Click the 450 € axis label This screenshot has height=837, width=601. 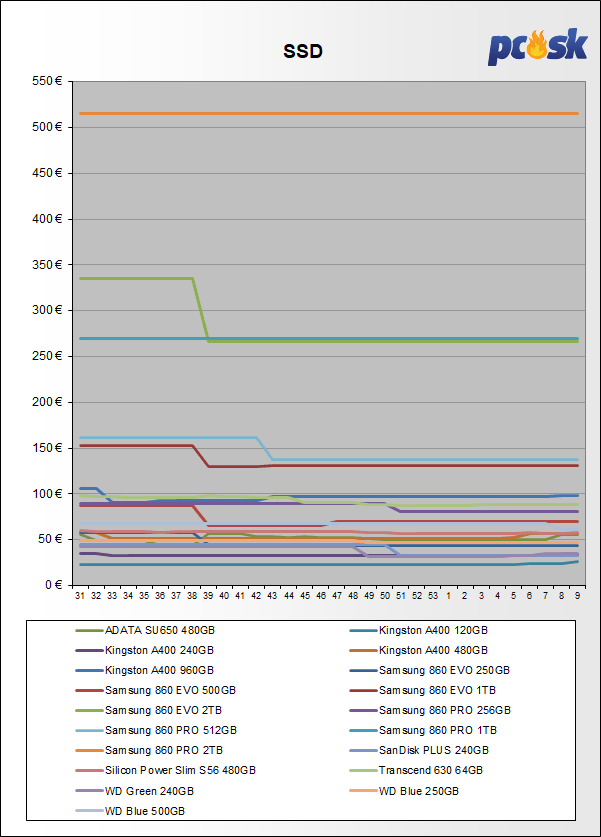pyautogui.click(x=47, y=173)
